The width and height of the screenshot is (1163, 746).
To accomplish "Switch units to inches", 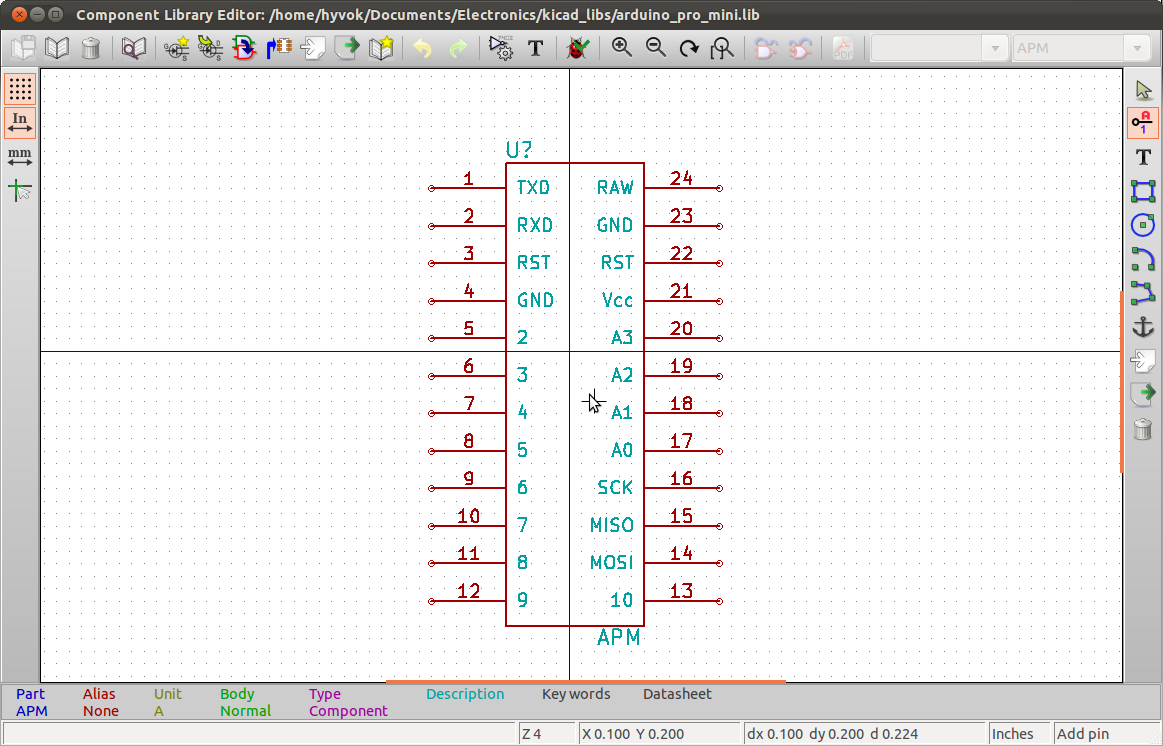I will [x=20, y=122].
